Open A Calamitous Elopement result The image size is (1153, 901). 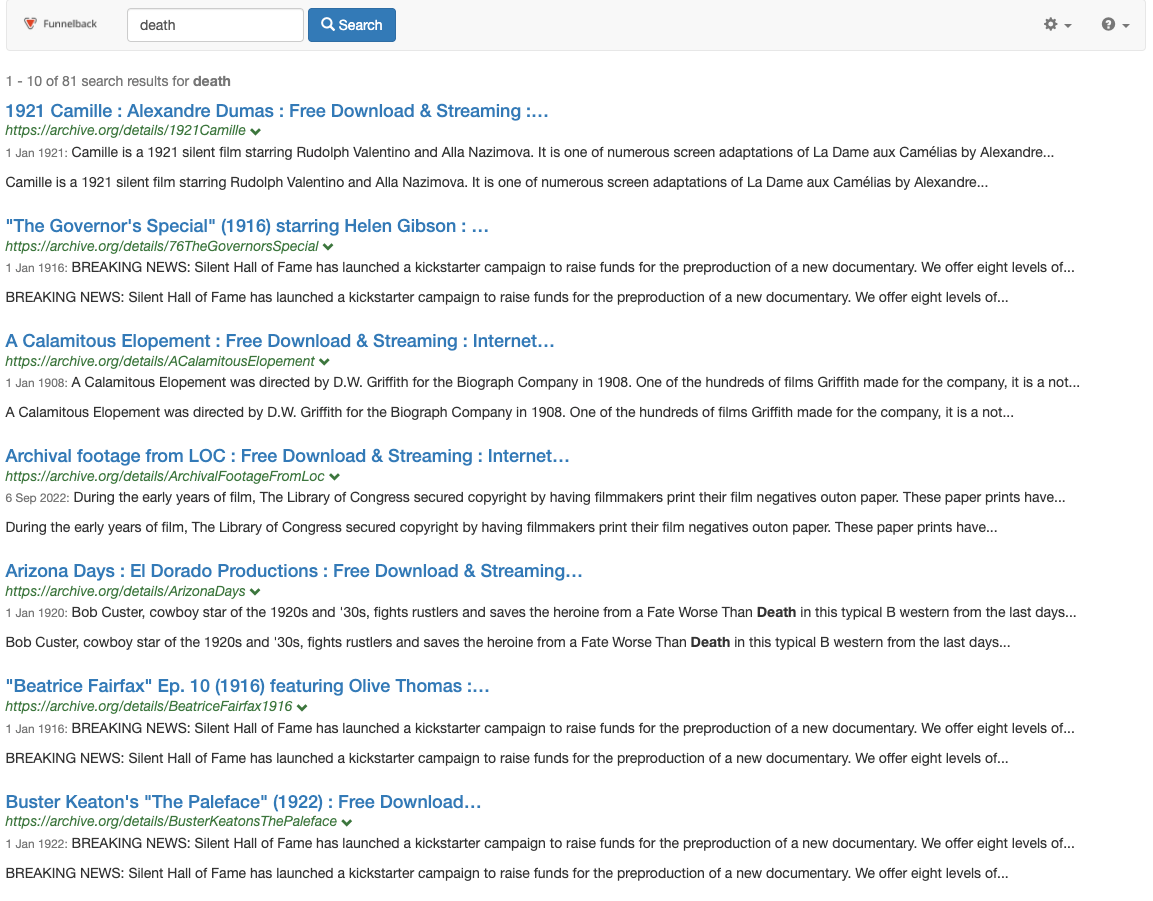click(x=280, y=341)
